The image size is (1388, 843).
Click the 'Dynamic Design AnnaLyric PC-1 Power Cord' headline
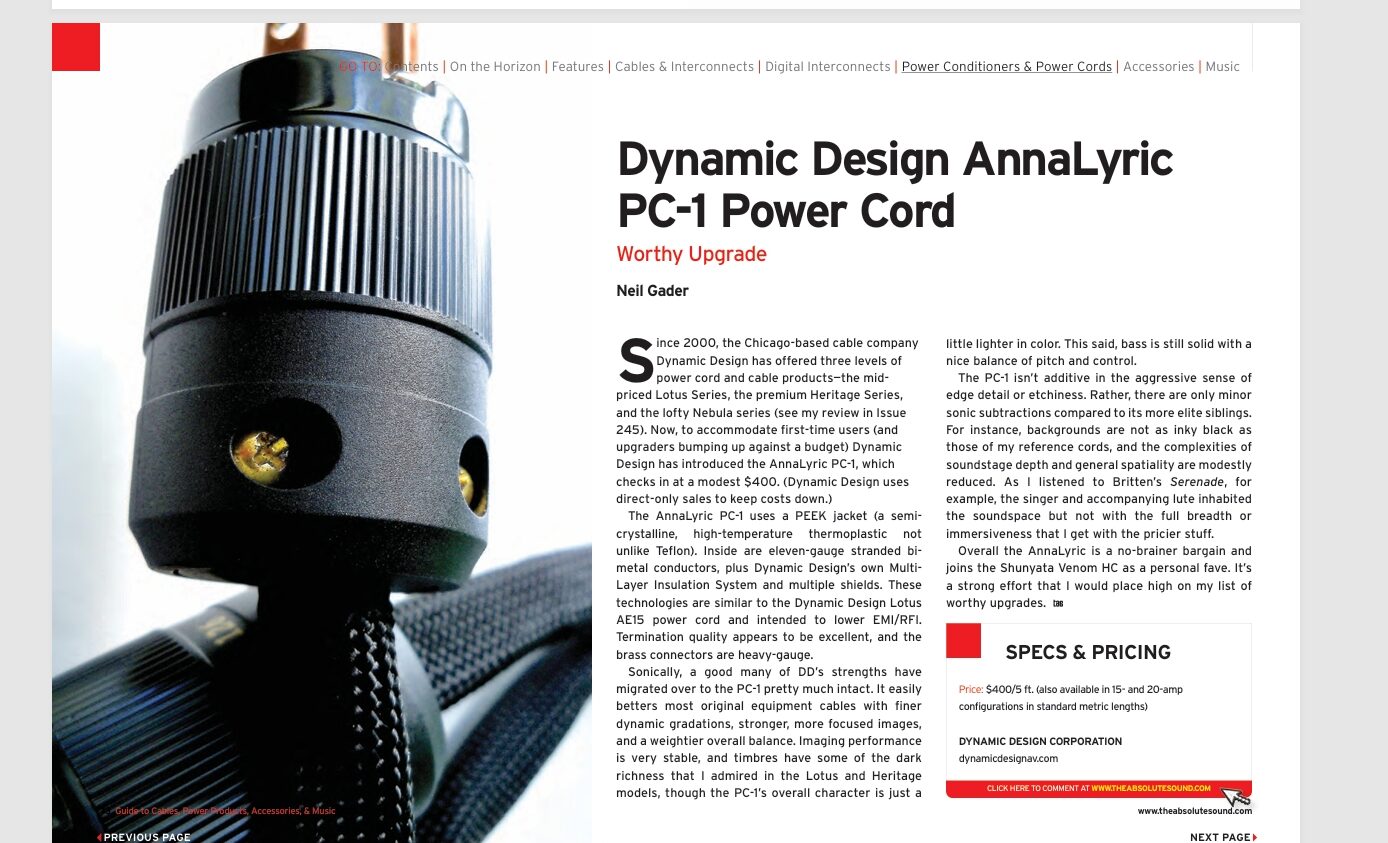895,185
